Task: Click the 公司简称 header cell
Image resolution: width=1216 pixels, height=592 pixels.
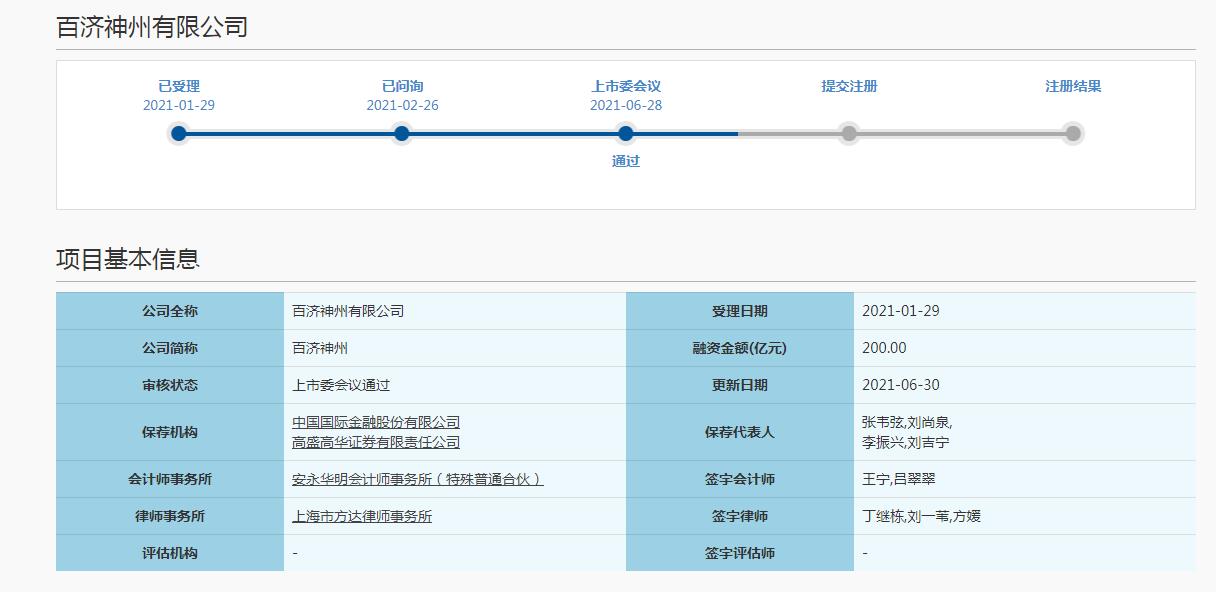Action: pos(170,348)
